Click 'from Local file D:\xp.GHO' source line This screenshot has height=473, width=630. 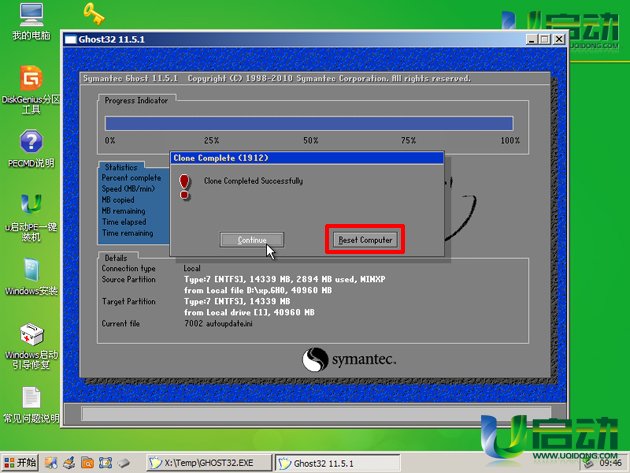(258, 290)
